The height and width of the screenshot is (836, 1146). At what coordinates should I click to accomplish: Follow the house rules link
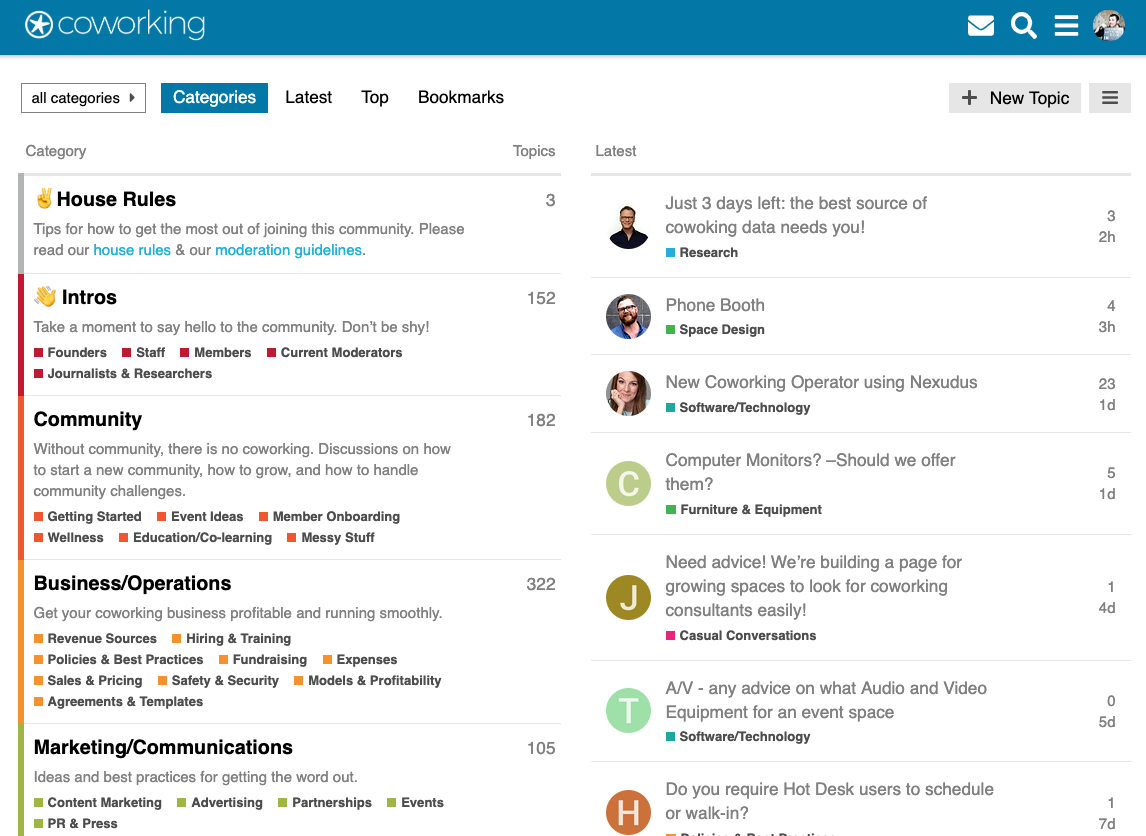[x=132, y=250]
